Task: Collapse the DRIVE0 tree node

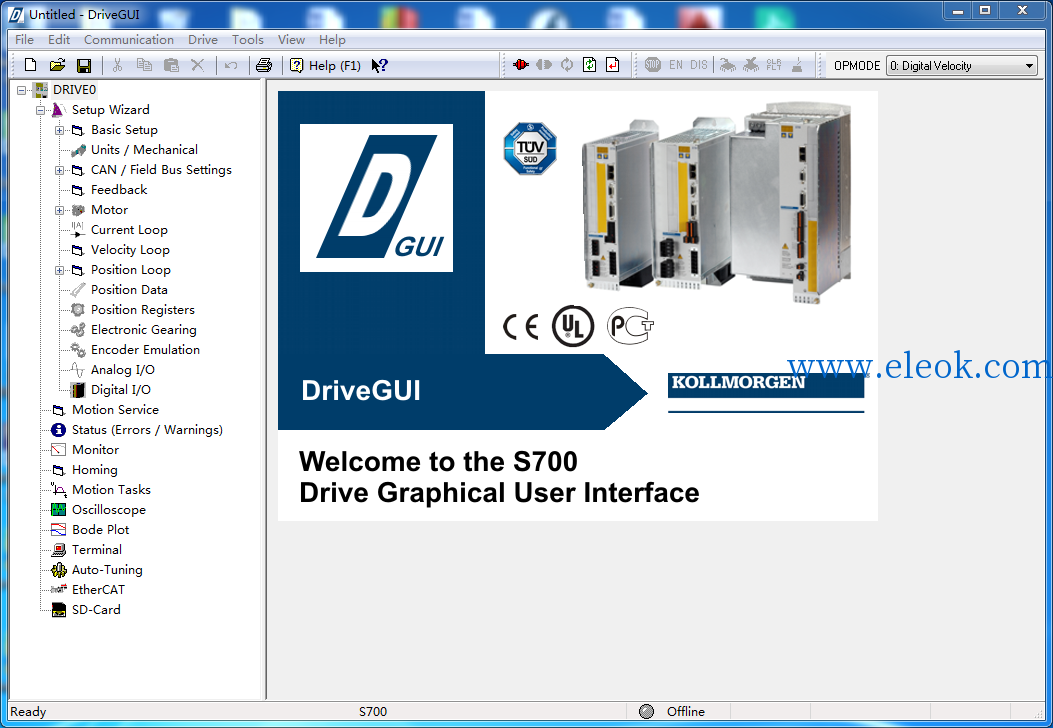Action: [x=21, y=90]
